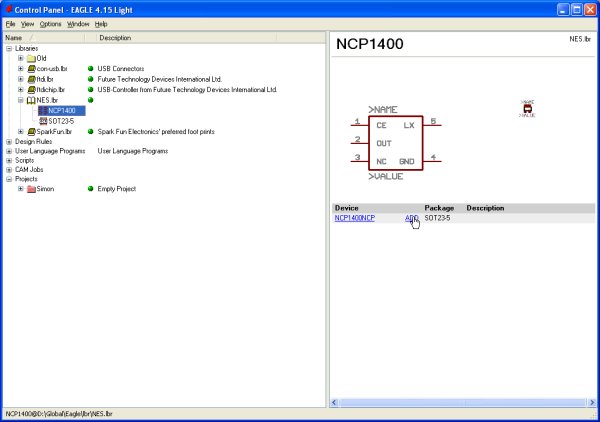Click the SOT23-5 package thumbnail preview
The image size is (600, 422).
527,109
